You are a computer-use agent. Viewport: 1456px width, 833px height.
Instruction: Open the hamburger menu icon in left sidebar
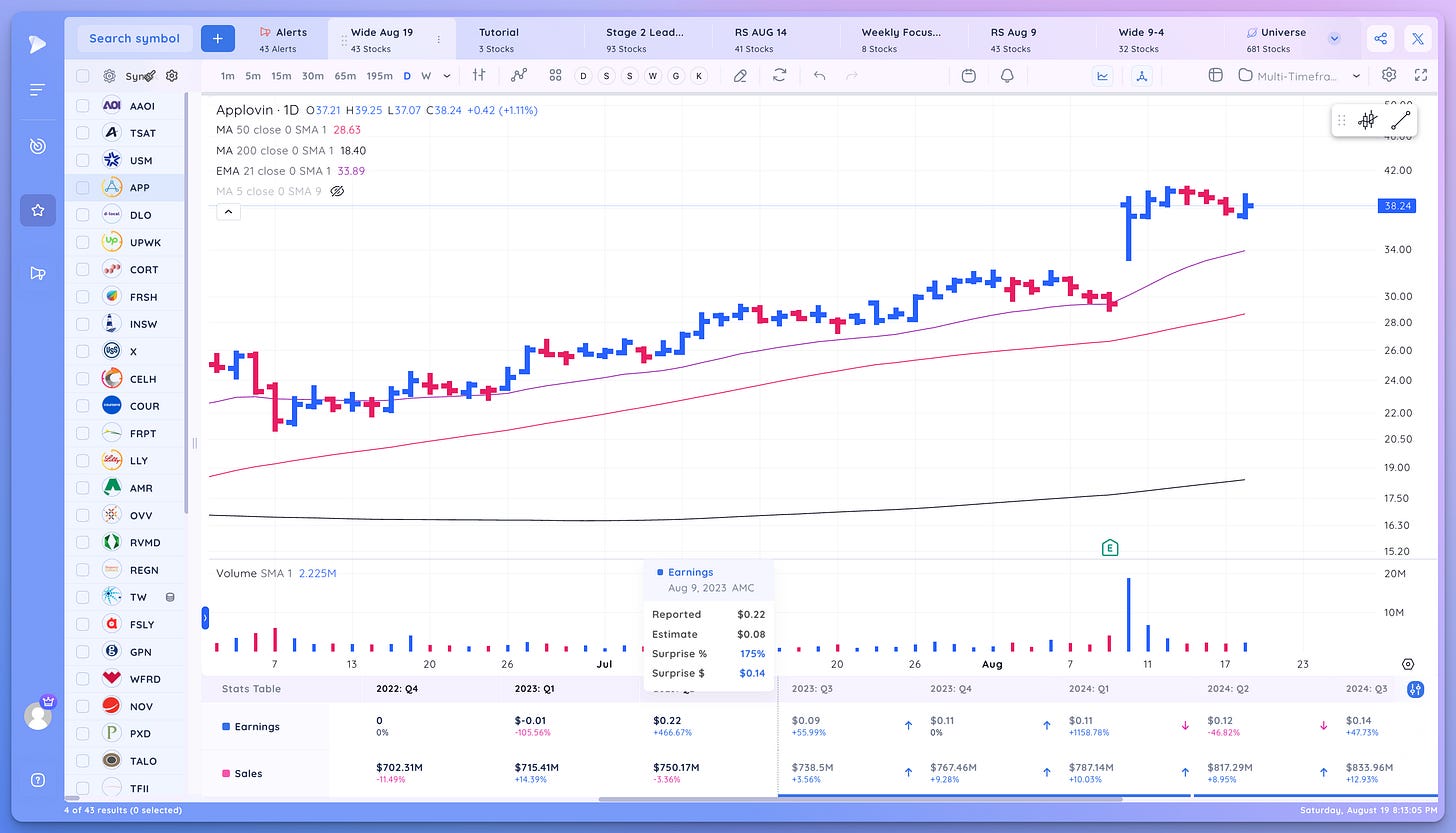click(x=37, y=91)
